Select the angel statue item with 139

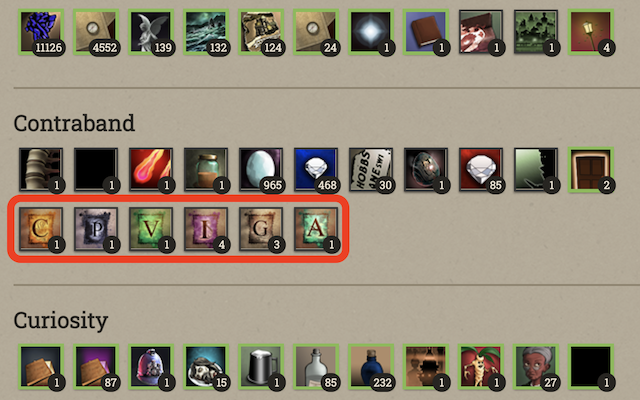click(151, 32)
